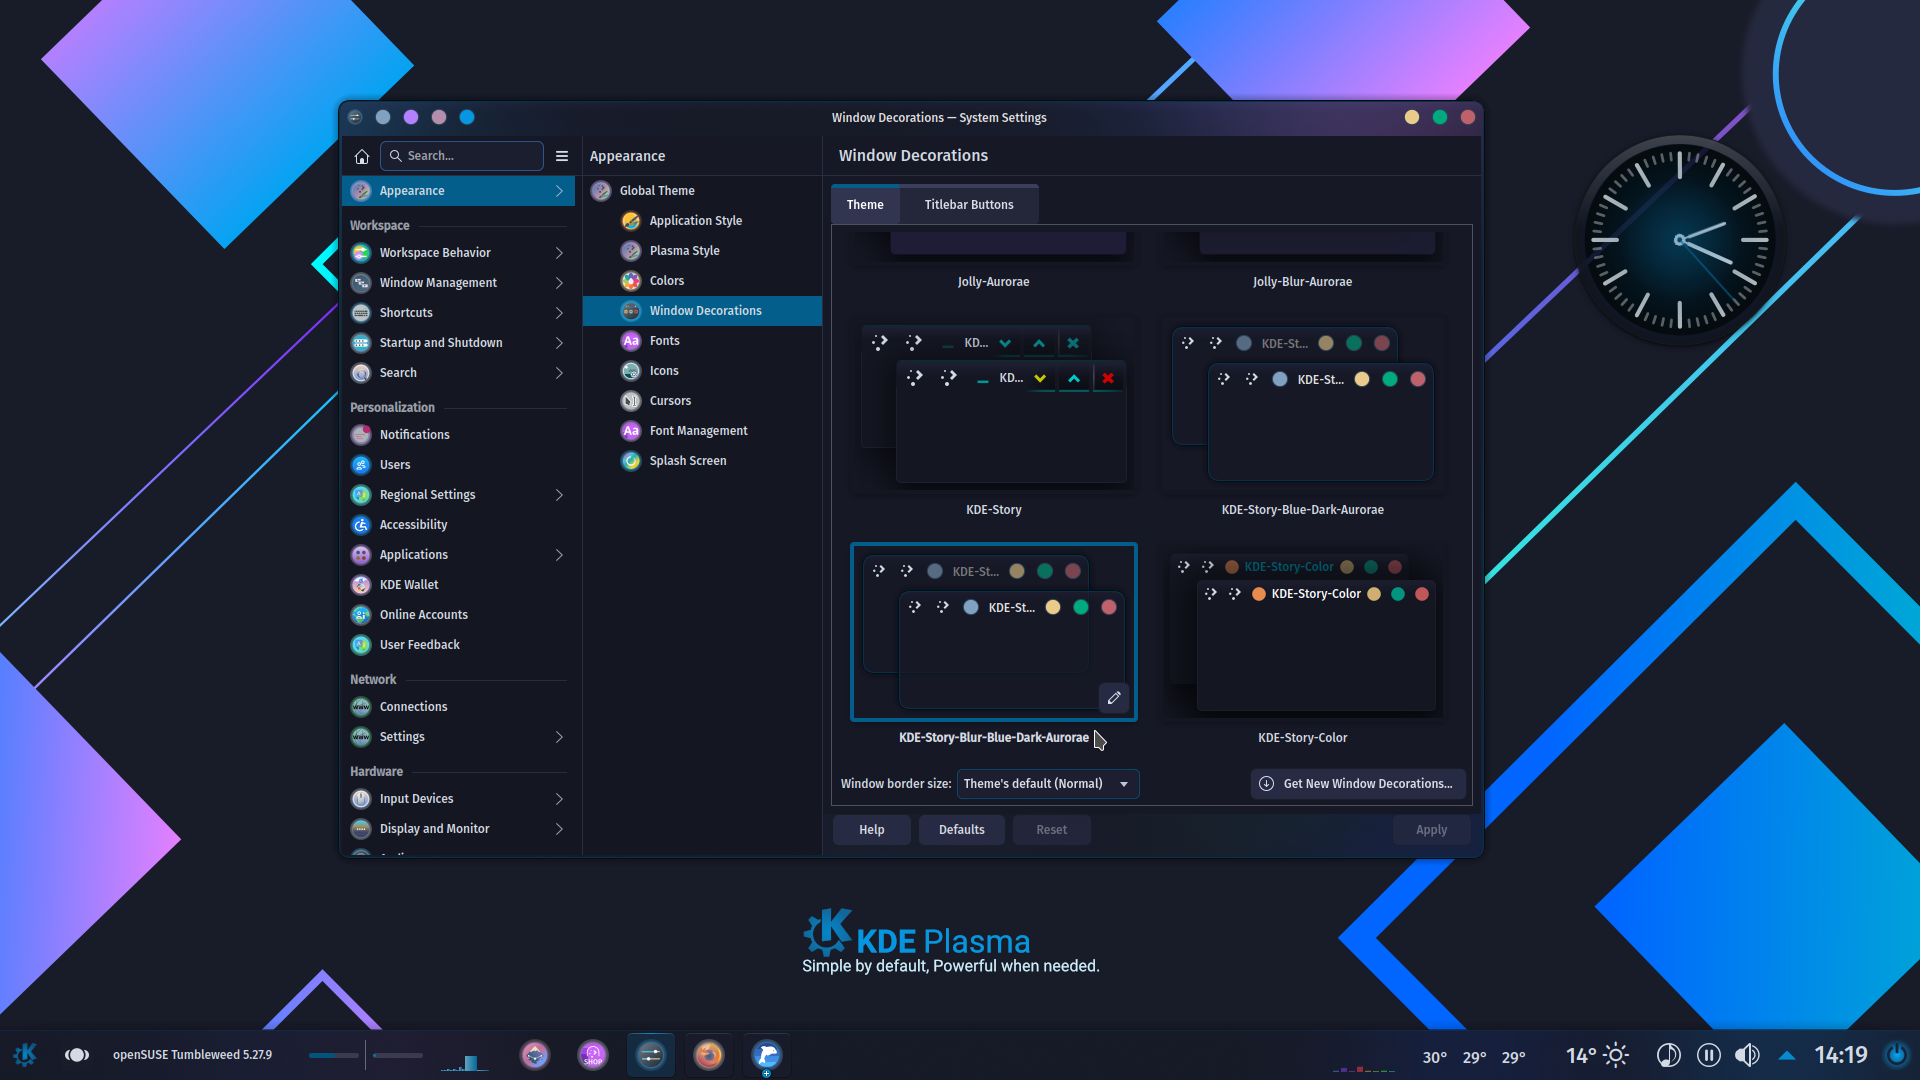
Task: Click the analog clock widget on the desktop
Action: [x=1680, y=240]
